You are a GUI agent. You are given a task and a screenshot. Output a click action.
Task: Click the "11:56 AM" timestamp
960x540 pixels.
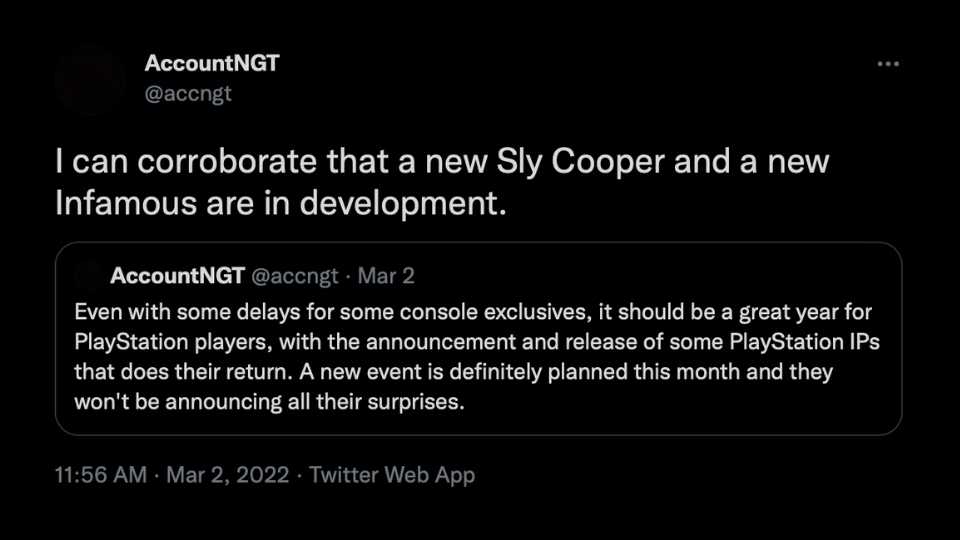(100, 475)
